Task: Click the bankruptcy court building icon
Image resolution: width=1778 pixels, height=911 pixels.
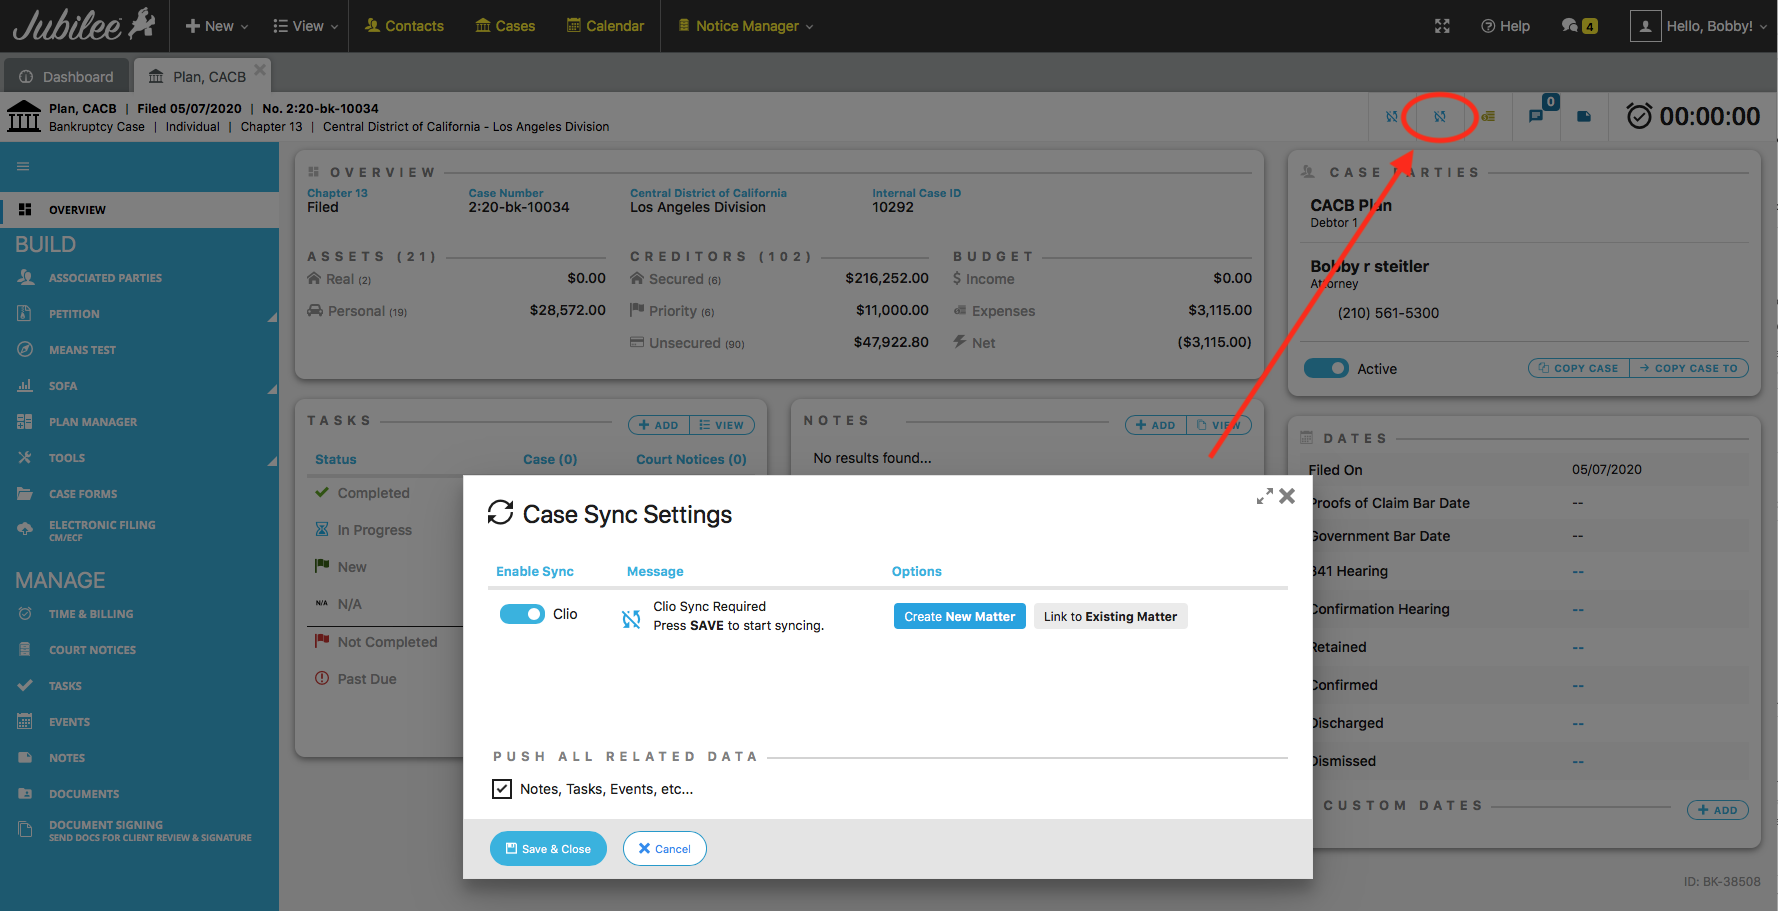Action: [x=24, y=116]
